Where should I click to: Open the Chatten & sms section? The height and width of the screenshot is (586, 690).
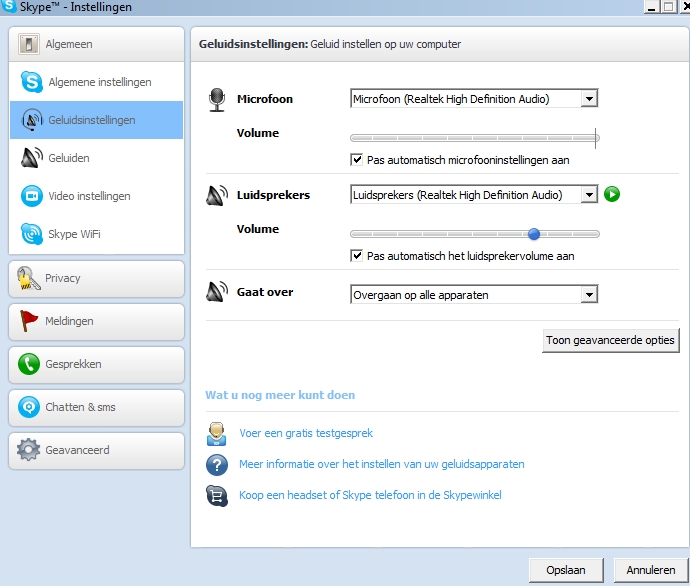pyautogui.click(x=96, y=407)
